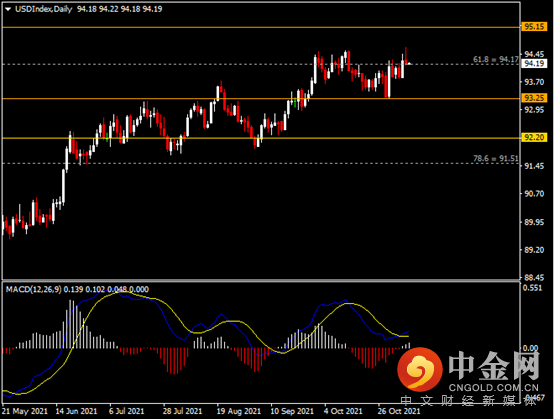Click the 19 Aug 2021 date marker
Image resolution: width=554 pixels, height=419 pixels.
[x=238, y=411]
